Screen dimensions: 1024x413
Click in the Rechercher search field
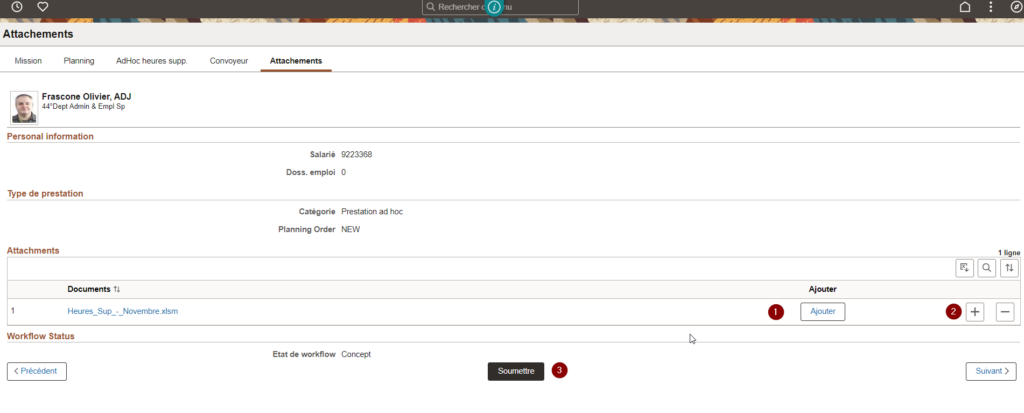[500, 7]
